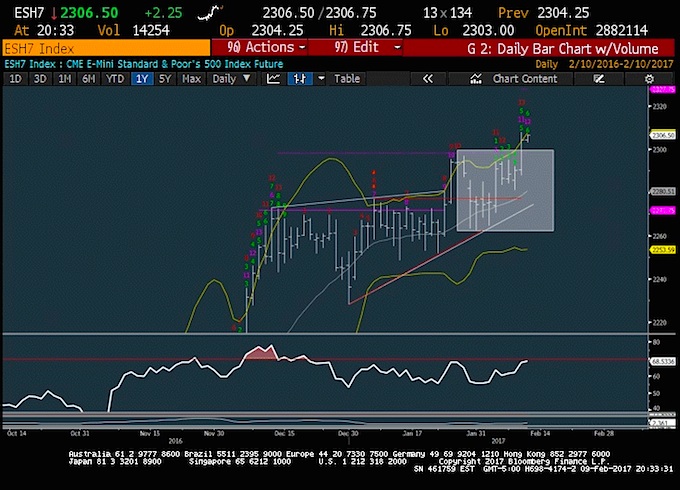Screen dimensions: 680x490
Task: Open the 96) Actions menu
Action: (x=259, y=47)
